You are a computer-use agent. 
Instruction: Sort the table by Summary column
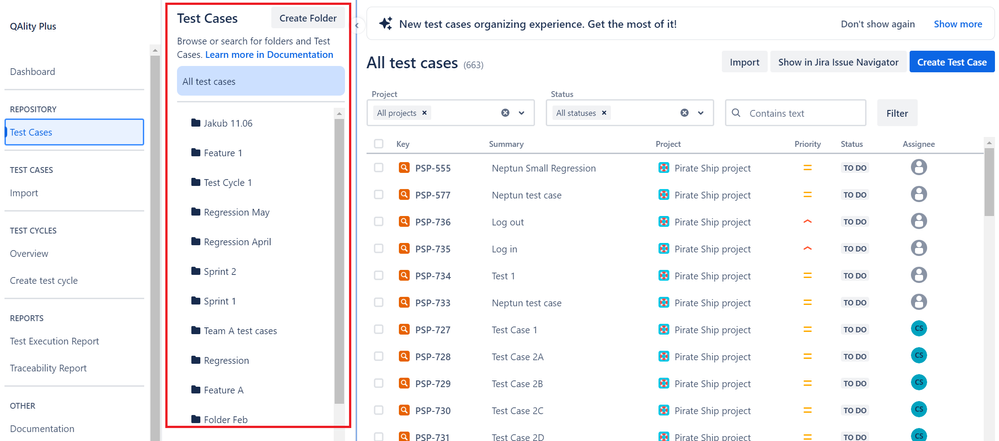[506, 144]
